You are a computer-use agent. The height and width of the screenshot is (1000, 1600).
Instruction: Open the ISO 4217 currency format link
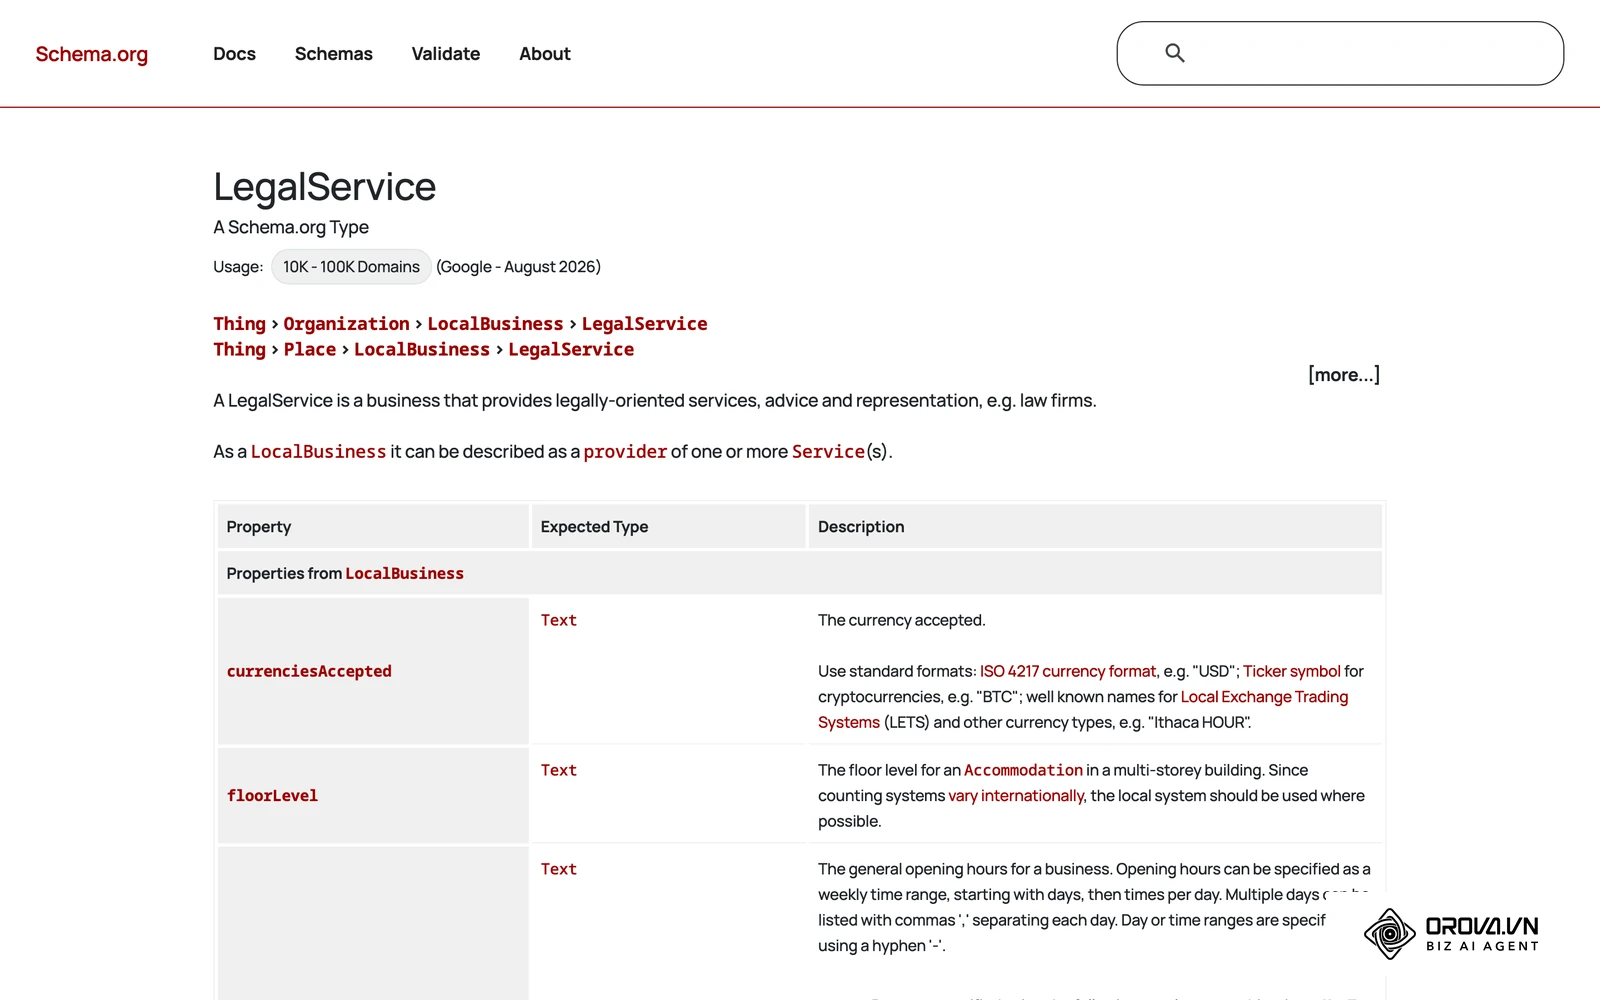pyautogui.click(x=1068, y=671)
